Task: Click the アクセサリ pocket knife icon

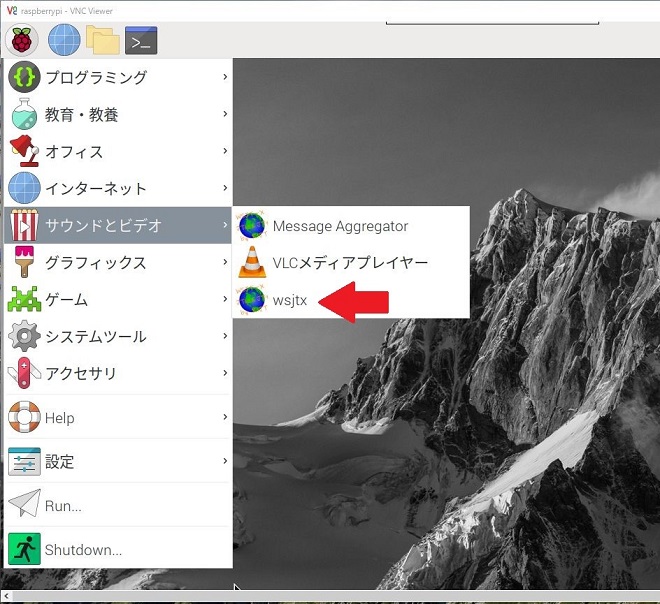Action: point(24,373)
